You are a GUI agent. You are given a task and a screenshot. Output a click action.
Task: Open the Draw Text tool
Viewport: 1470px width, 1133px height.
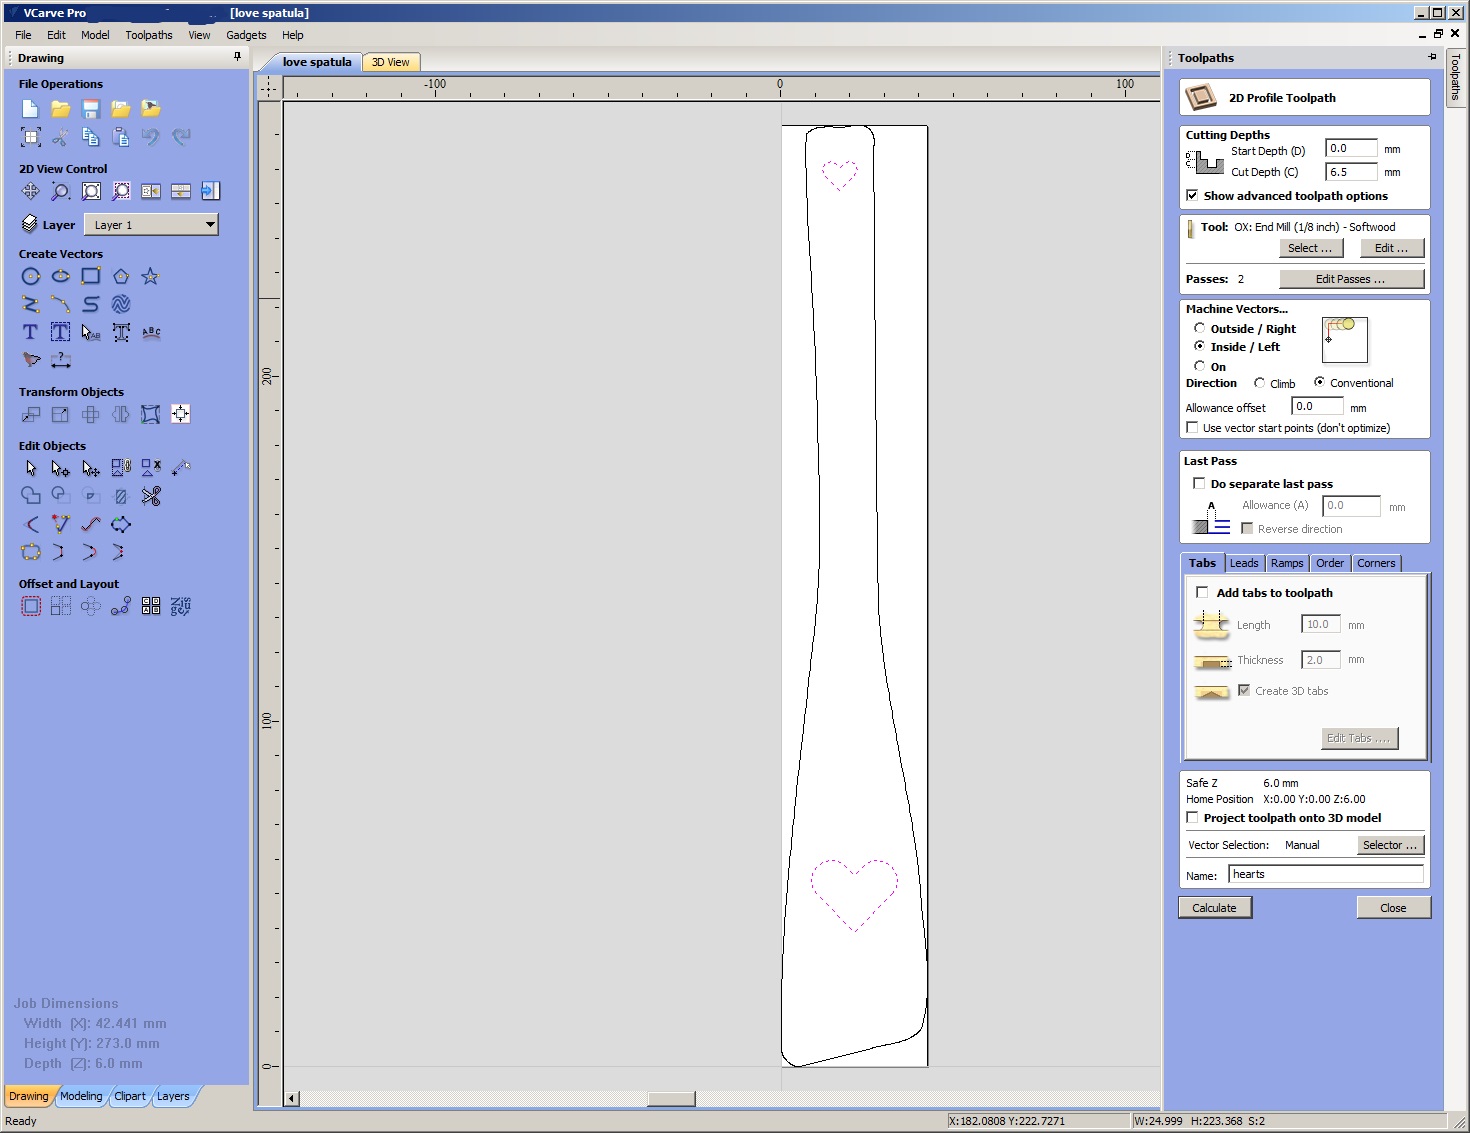pyautogui.click(x=30, y=332)
